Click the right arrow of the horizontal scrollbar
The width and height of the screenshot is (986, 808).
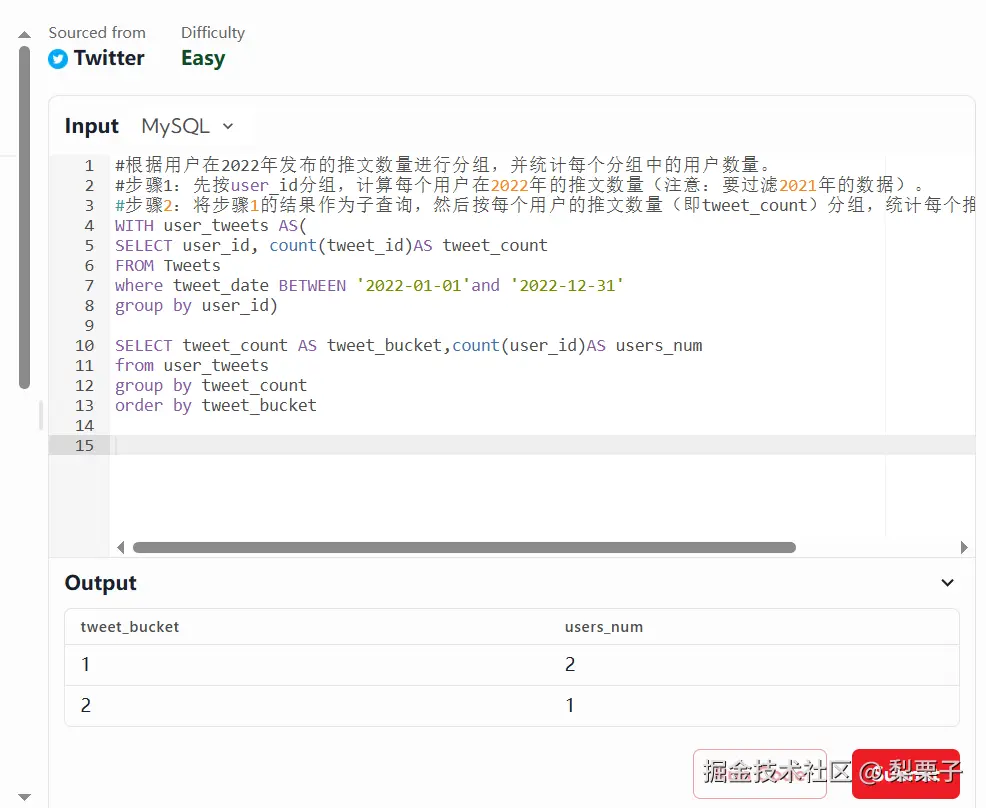pyautogui.click(x=964, y=548)
